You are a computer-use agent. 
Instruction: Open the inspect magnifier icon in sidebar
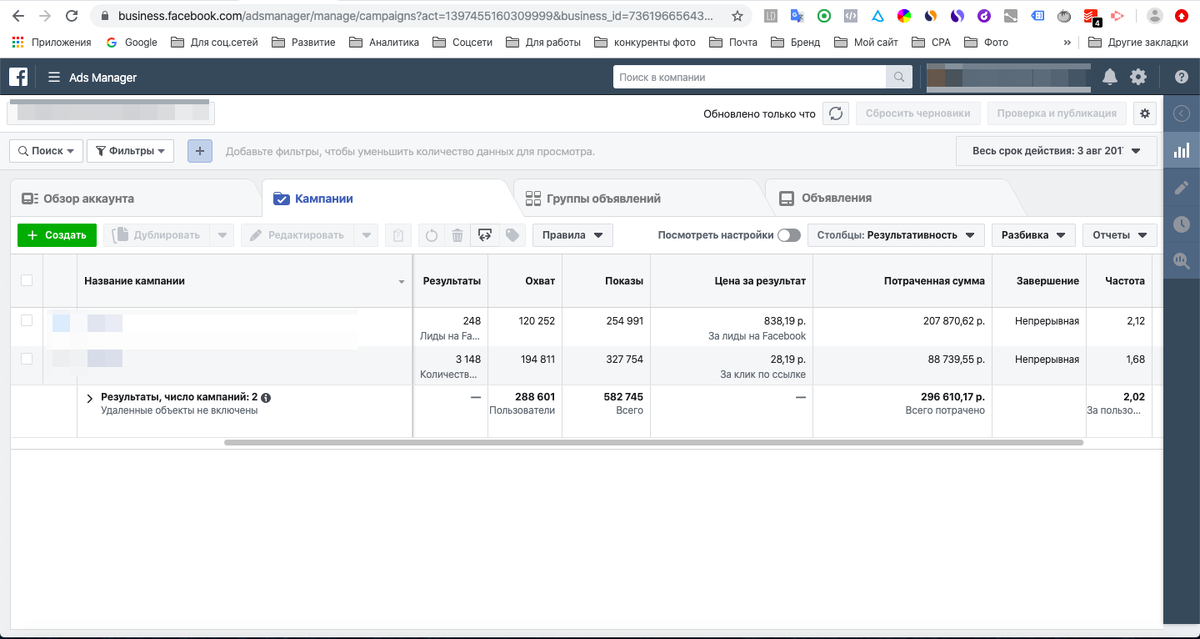(1181, 261)
